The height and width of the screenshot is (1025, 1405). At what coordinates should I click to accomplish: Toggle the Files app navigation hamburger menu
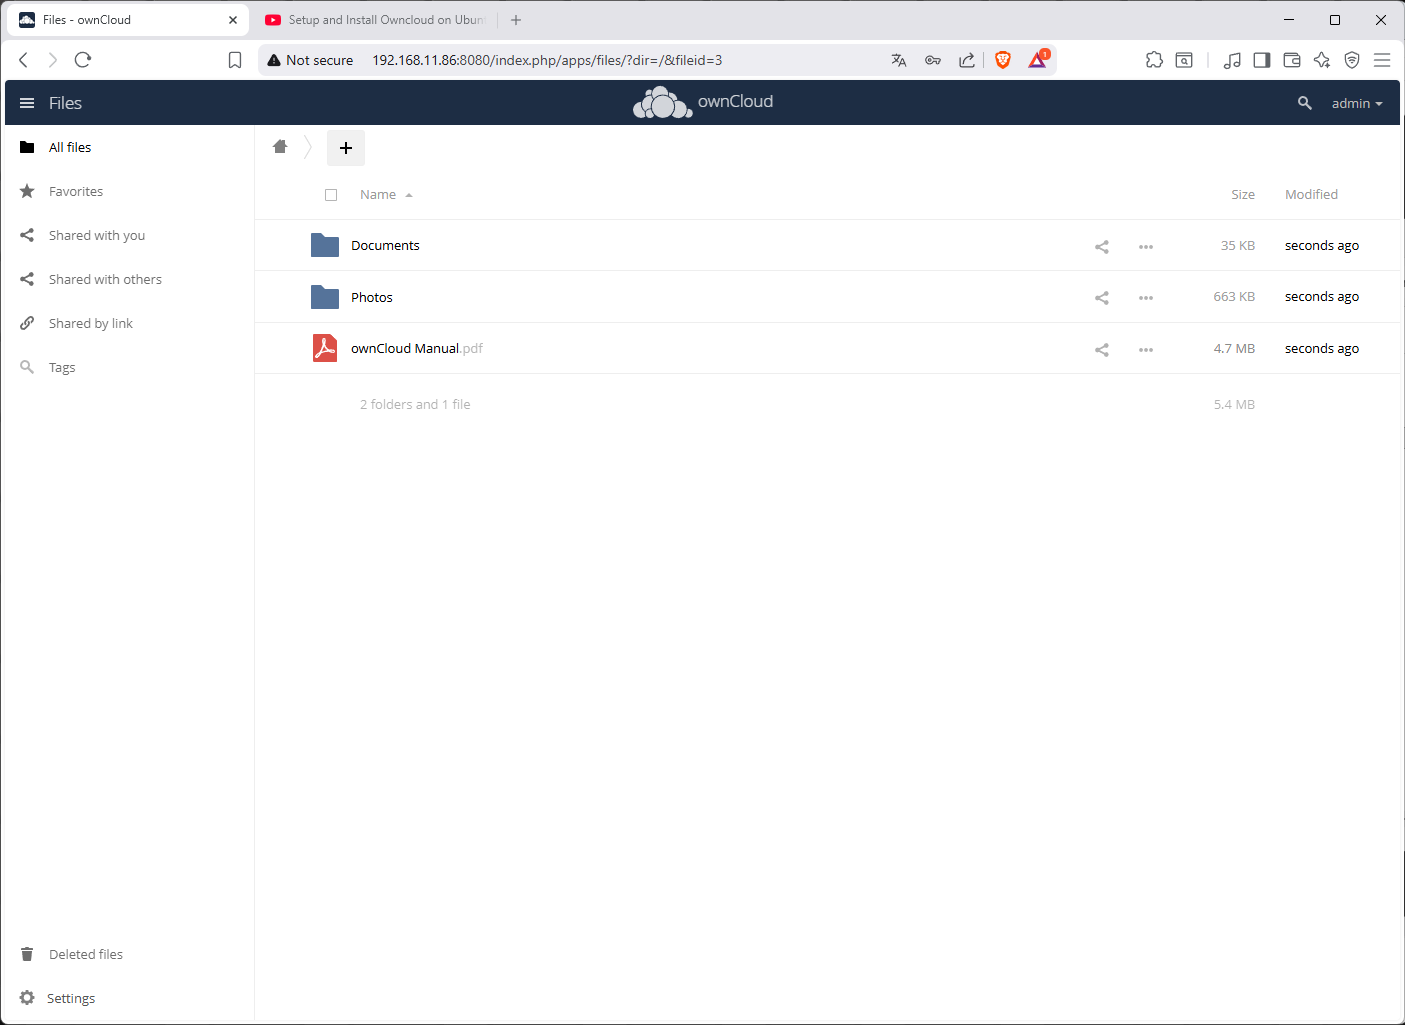coord(27,103)
